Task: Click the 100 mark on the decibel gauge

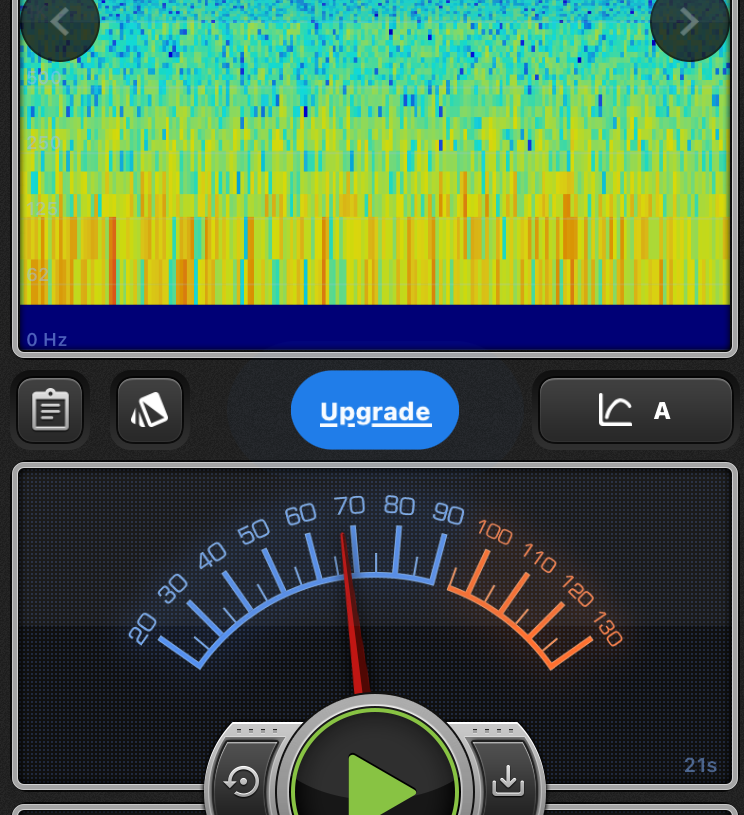Action: click(494, 531)
